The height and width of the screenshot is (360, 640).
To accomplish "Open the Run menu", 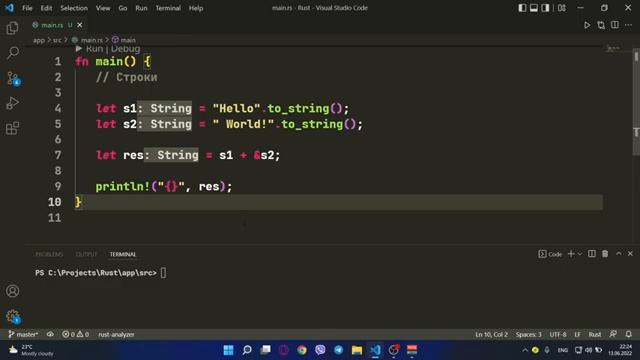I will [141, 8].
